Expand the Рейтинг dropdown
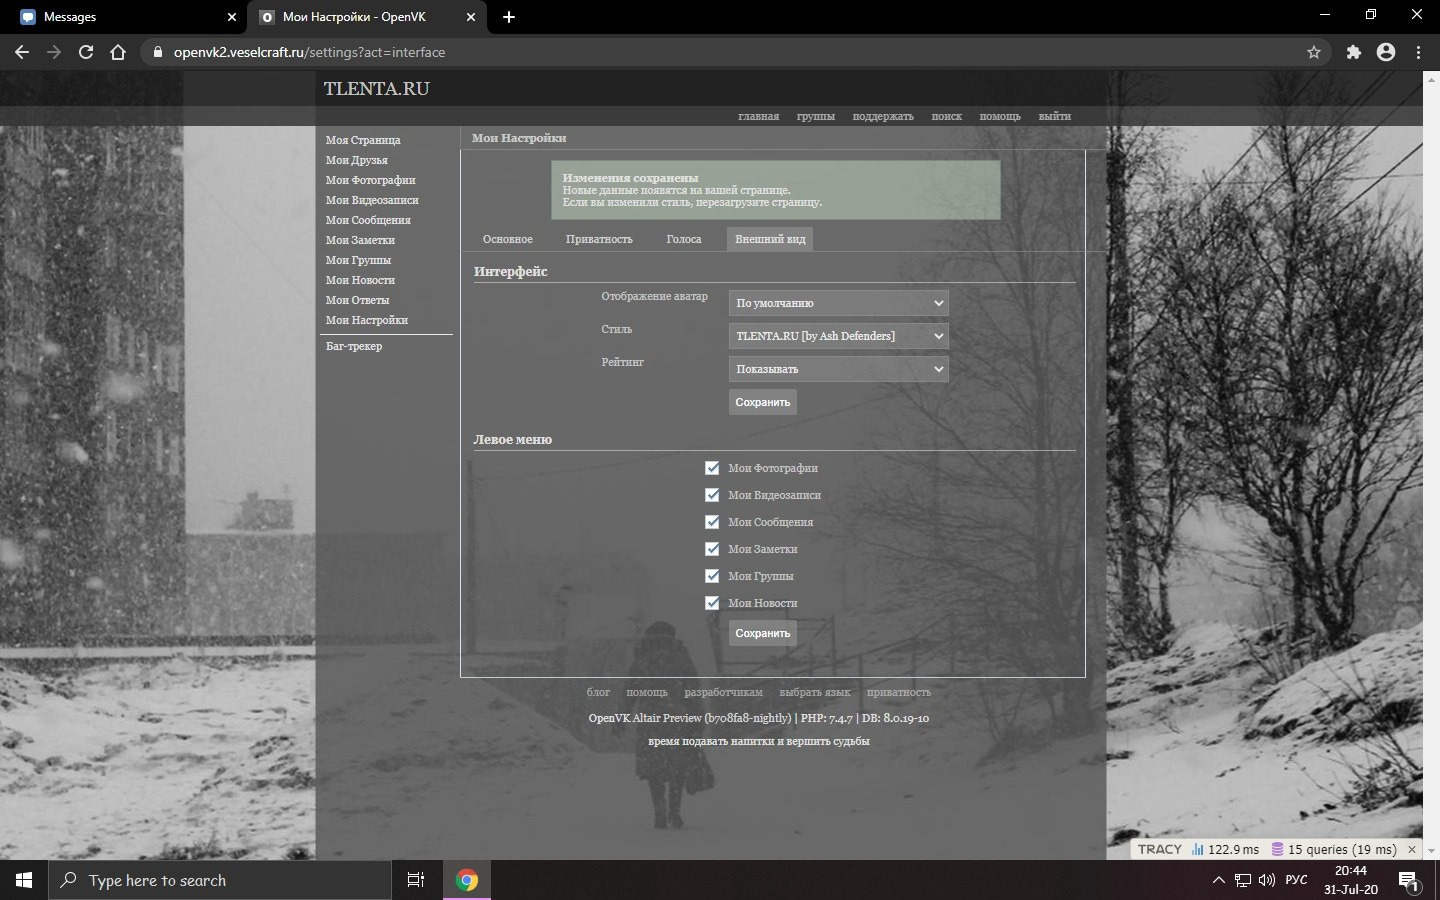 coord(838,369)
